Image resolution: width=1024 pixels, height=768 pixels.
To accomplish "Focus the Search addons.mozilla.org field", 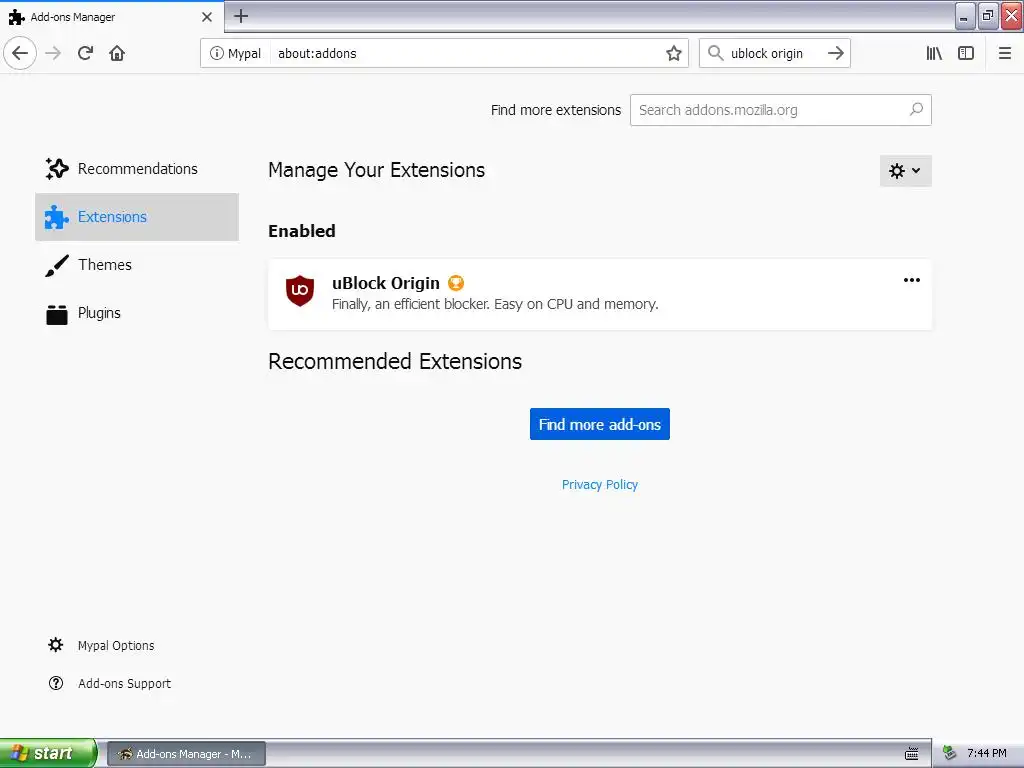I will 780,110.
